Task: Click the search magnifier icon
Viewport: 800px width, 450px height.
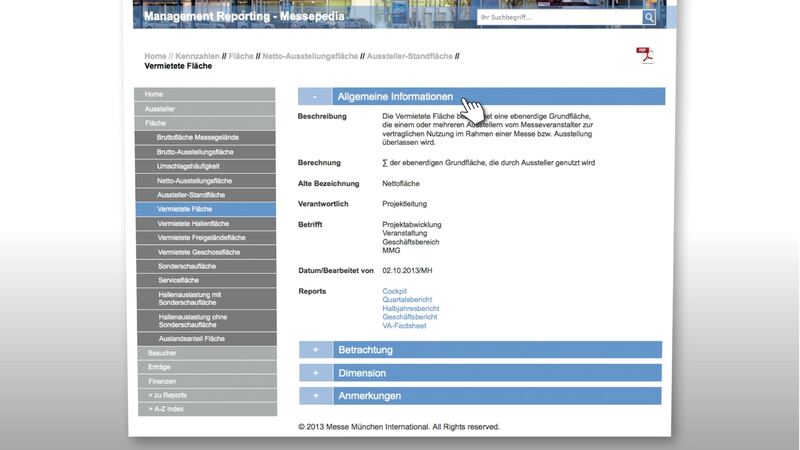Action: coord(648,17)
